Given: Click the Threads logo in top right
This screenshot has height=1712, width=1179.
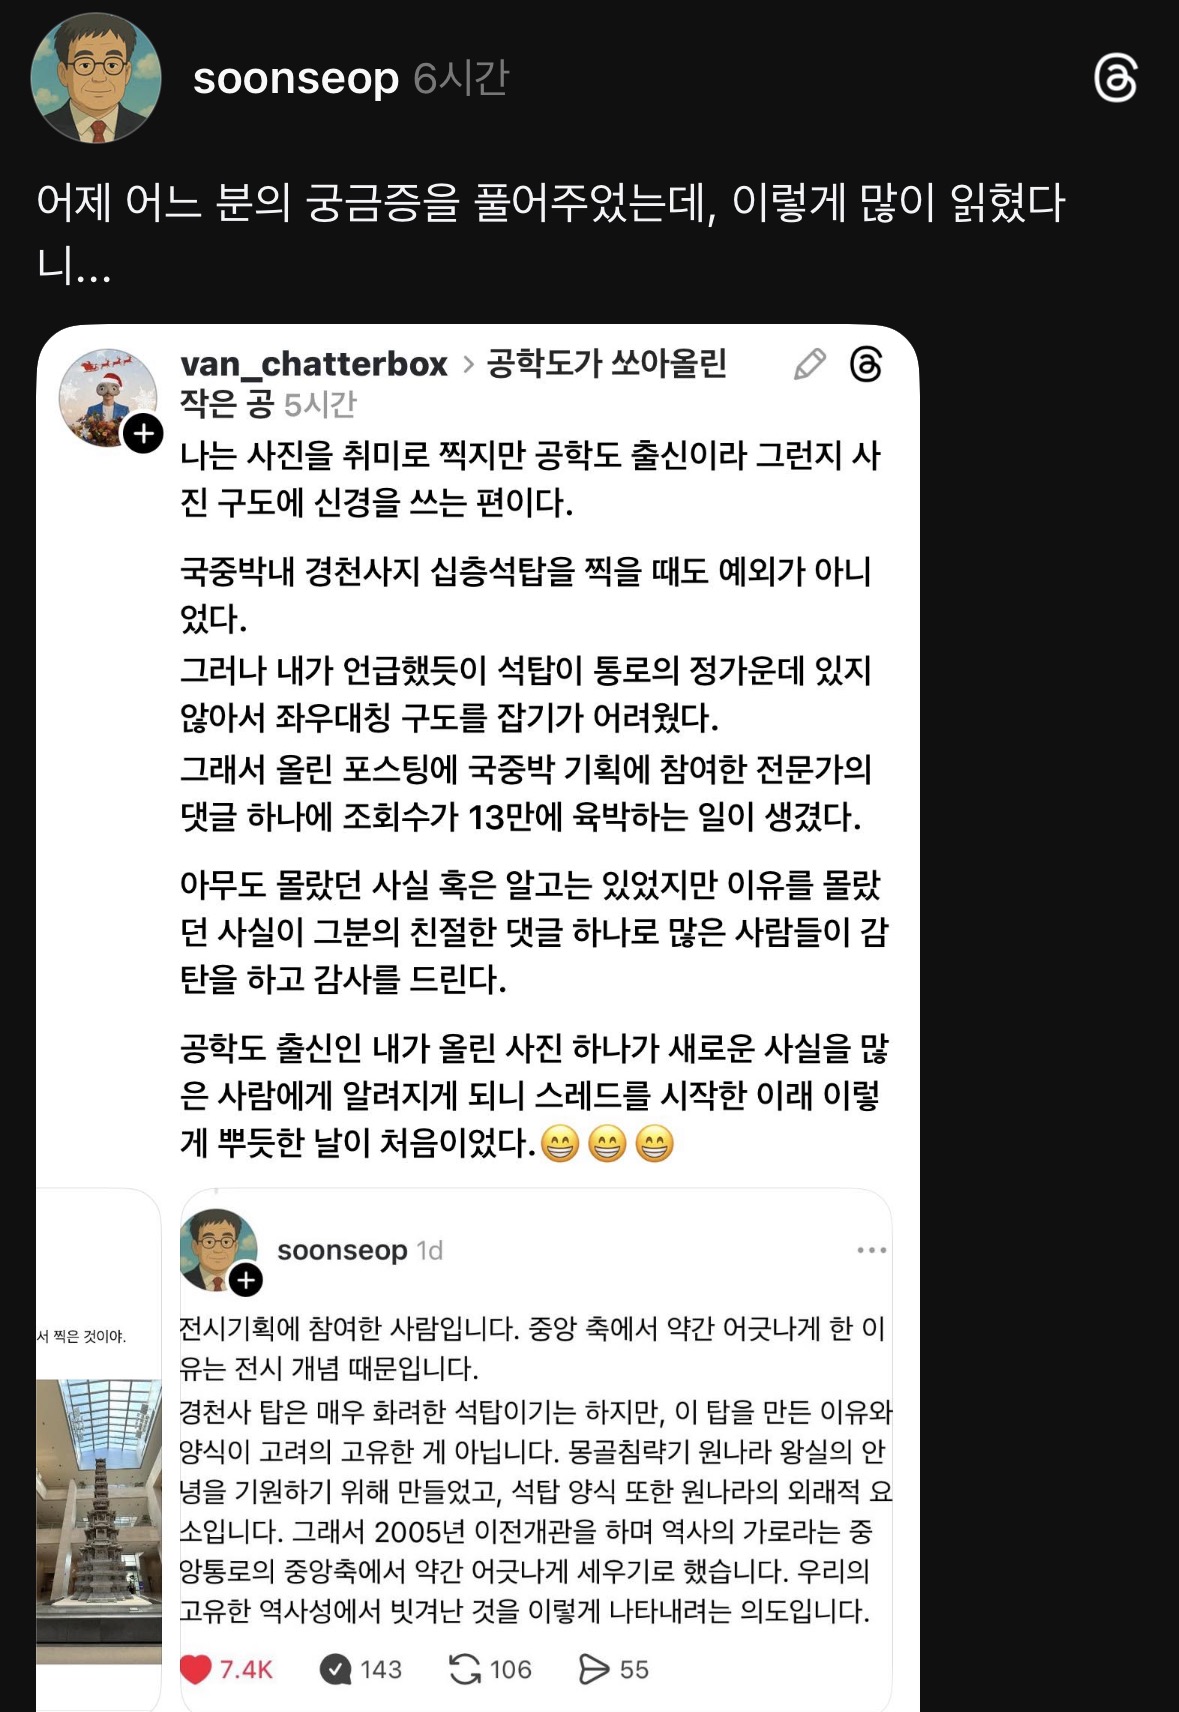Looking at the screenshot, I should click(1115, 78).
